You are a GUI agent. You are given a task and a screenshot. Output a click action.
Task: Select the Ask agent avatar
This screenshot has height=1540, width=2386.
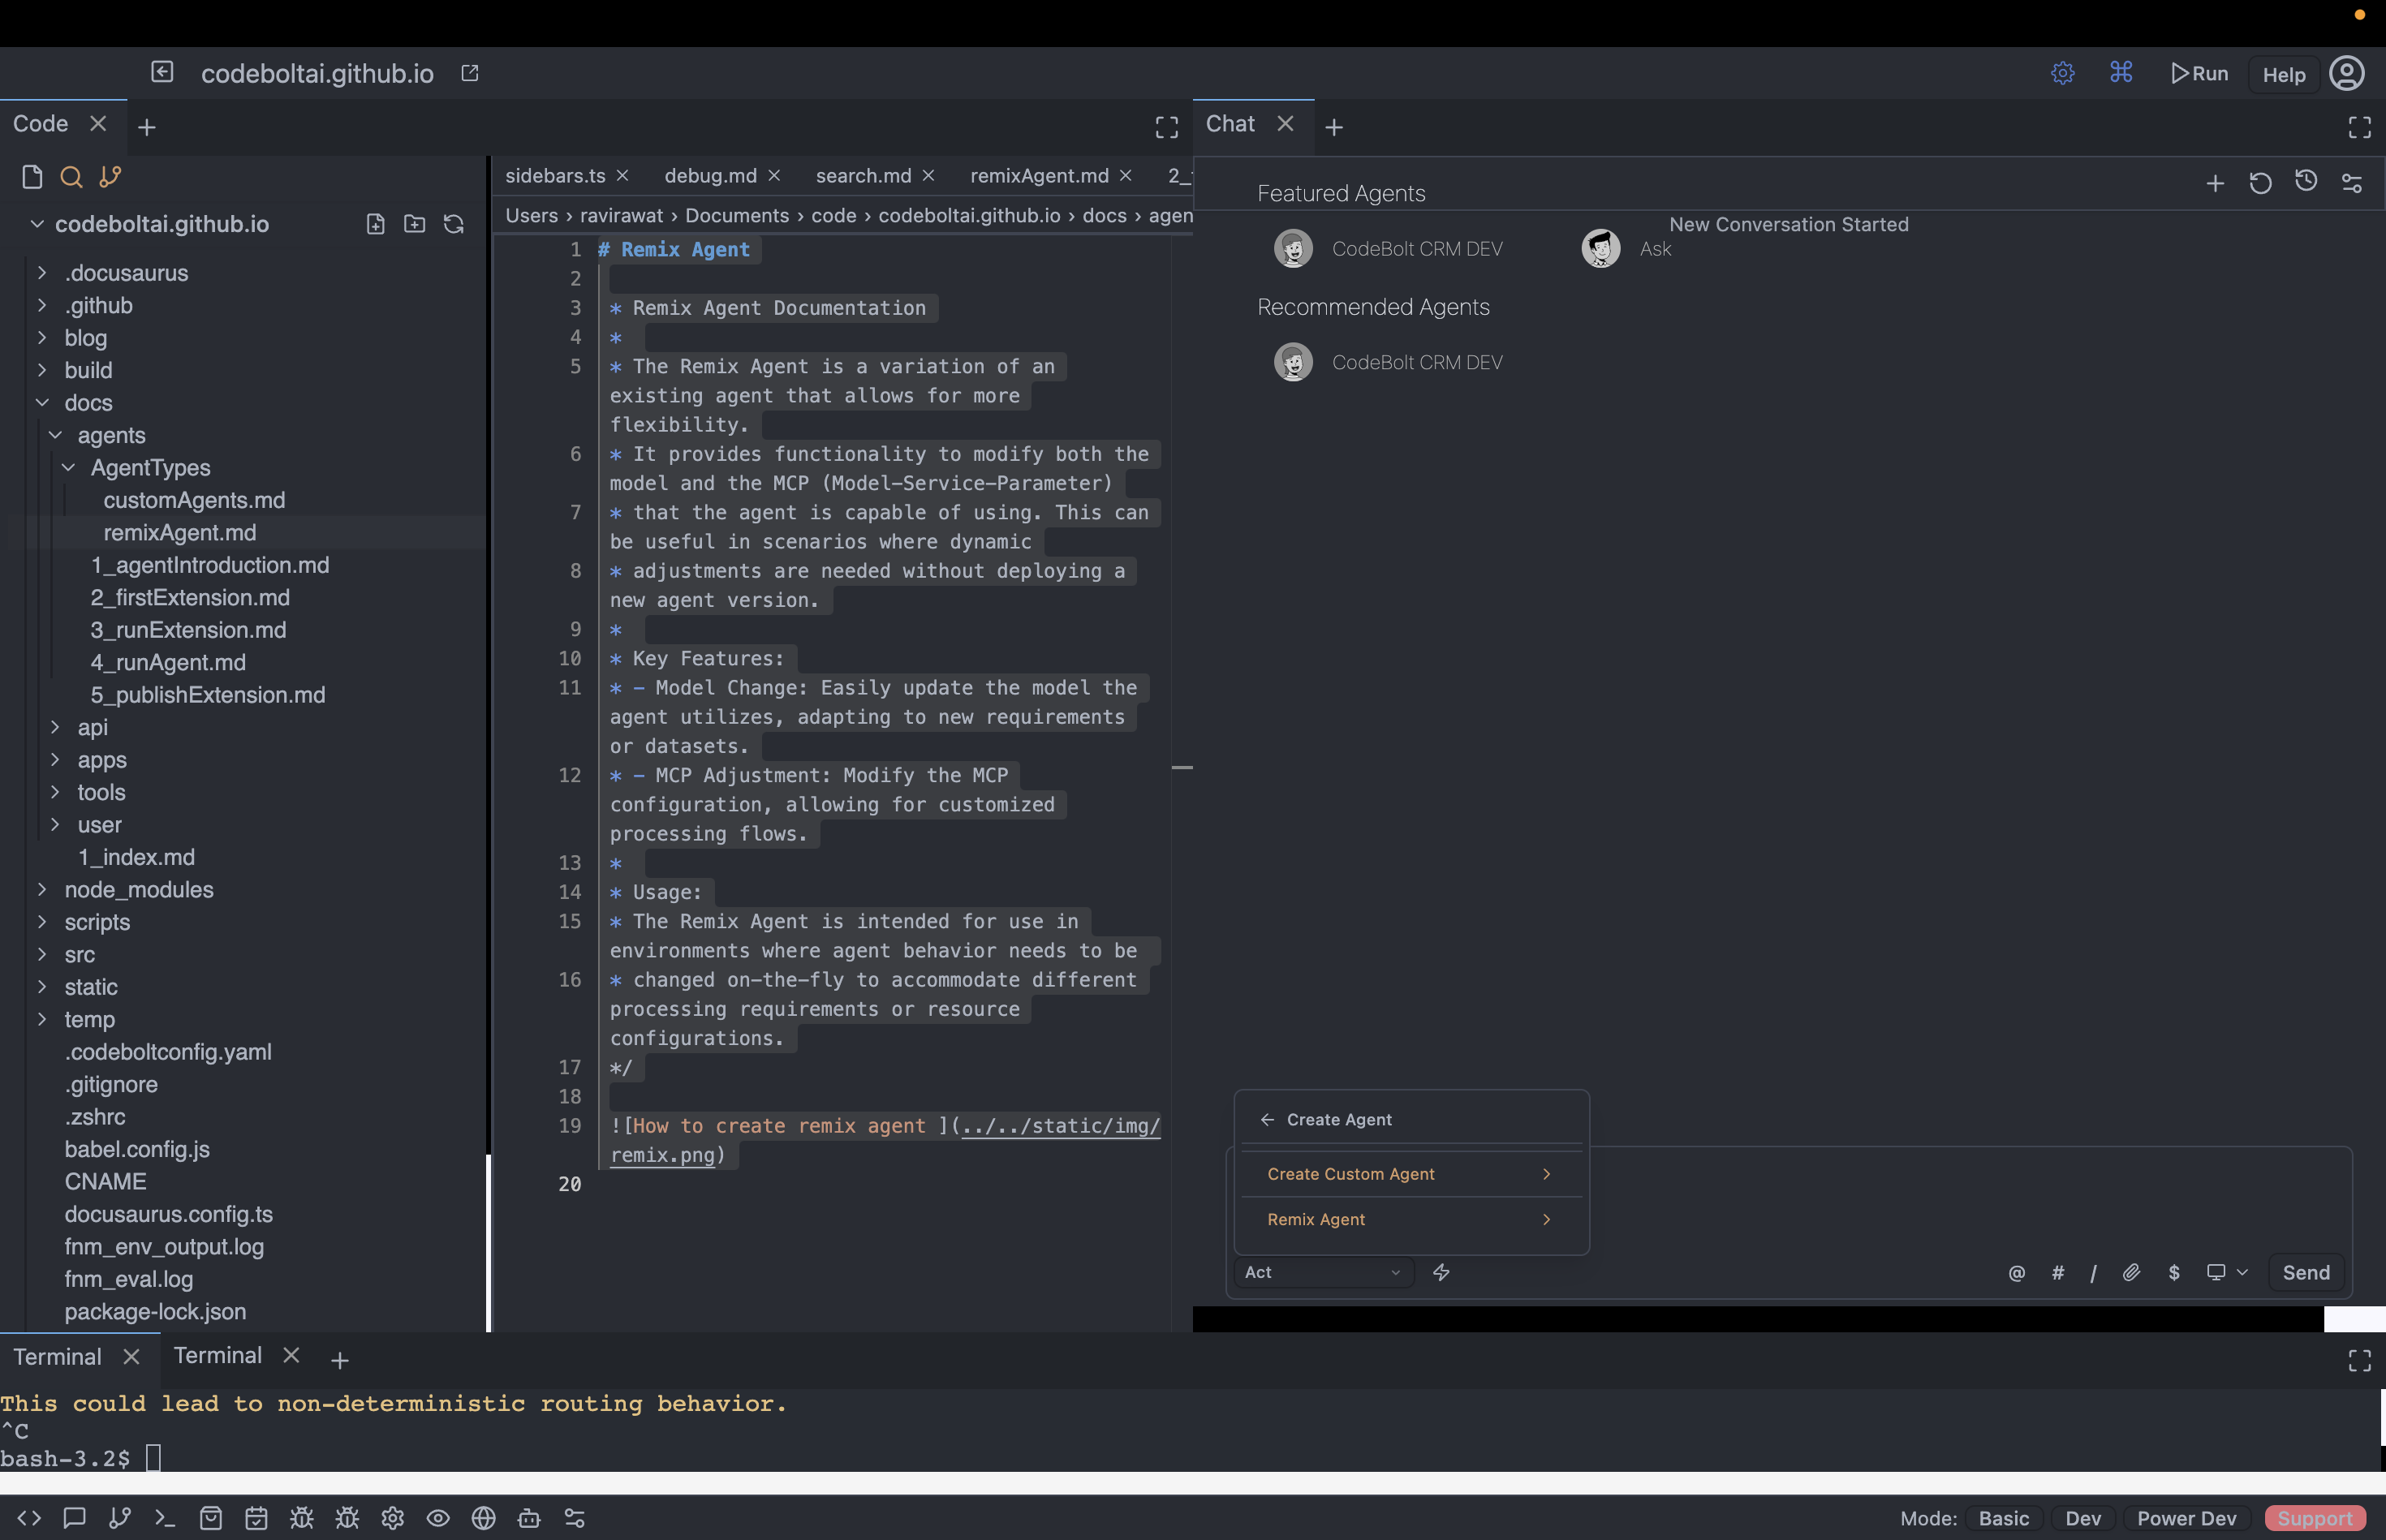[1601, 248]
